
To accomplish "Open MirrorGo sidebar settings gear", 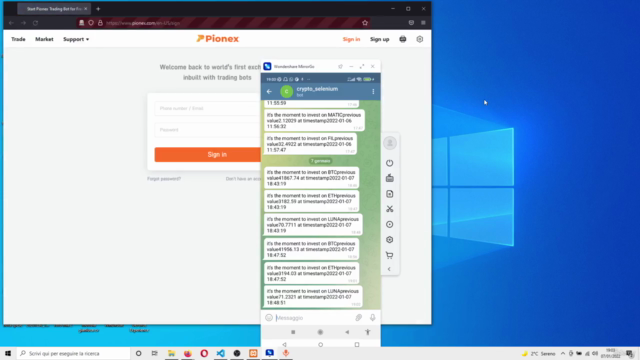I will pyautogui.click(x=390, y=240).
